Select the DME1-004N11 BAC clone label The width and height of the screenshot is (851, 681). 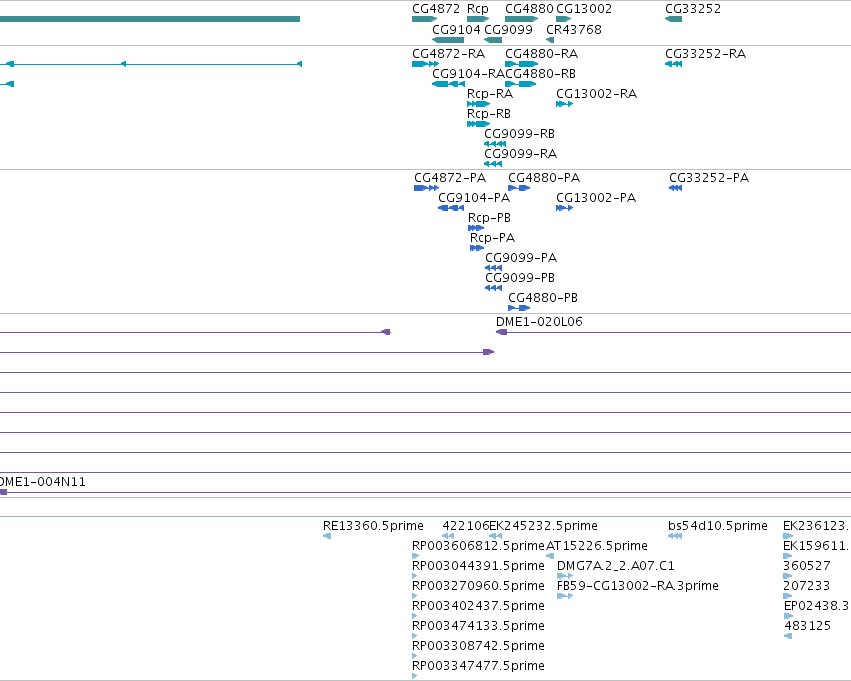point(43,482)
